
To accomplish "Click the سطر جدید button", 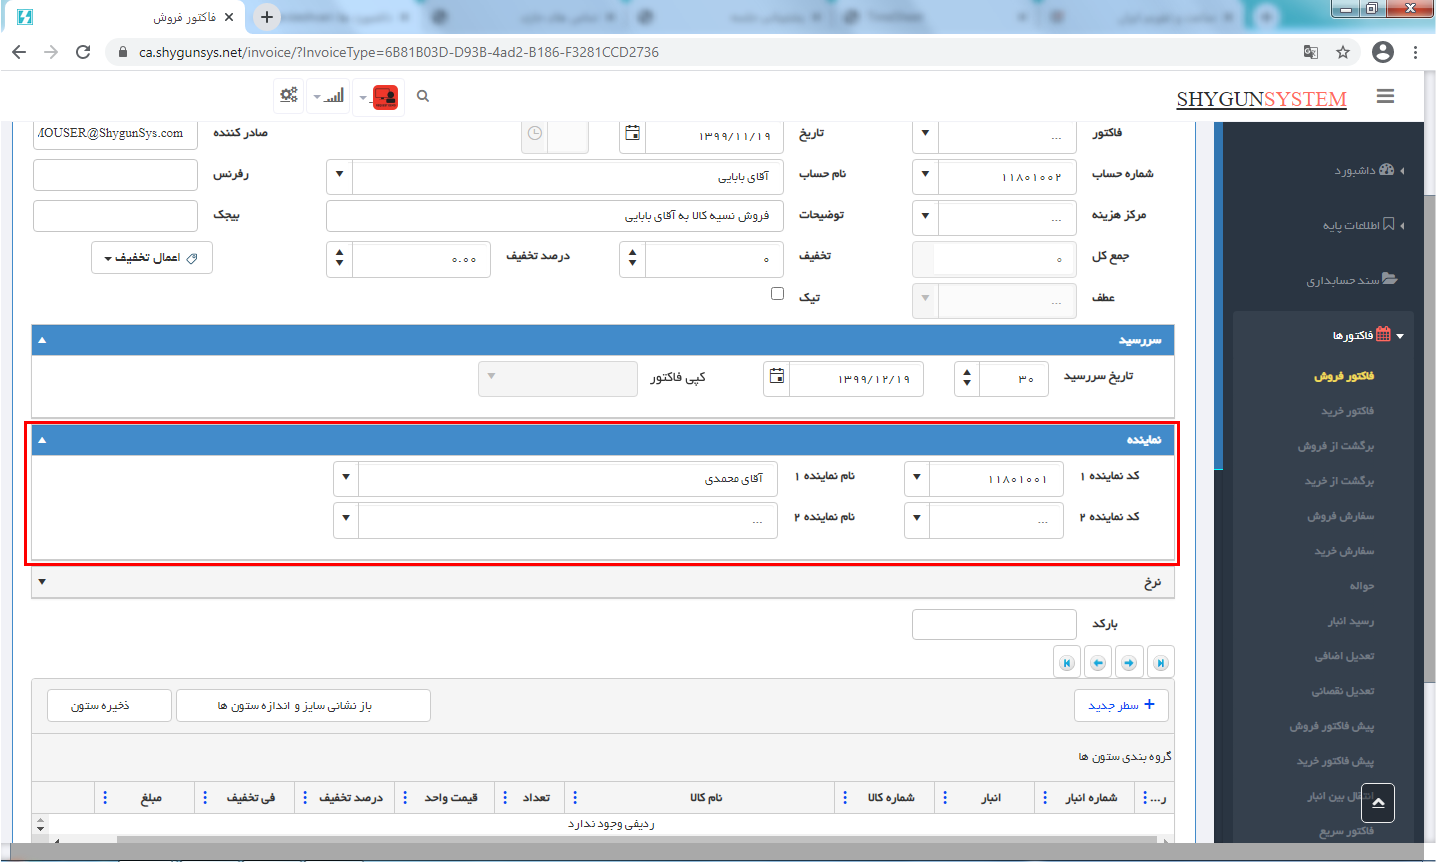I will point(1121,705).
